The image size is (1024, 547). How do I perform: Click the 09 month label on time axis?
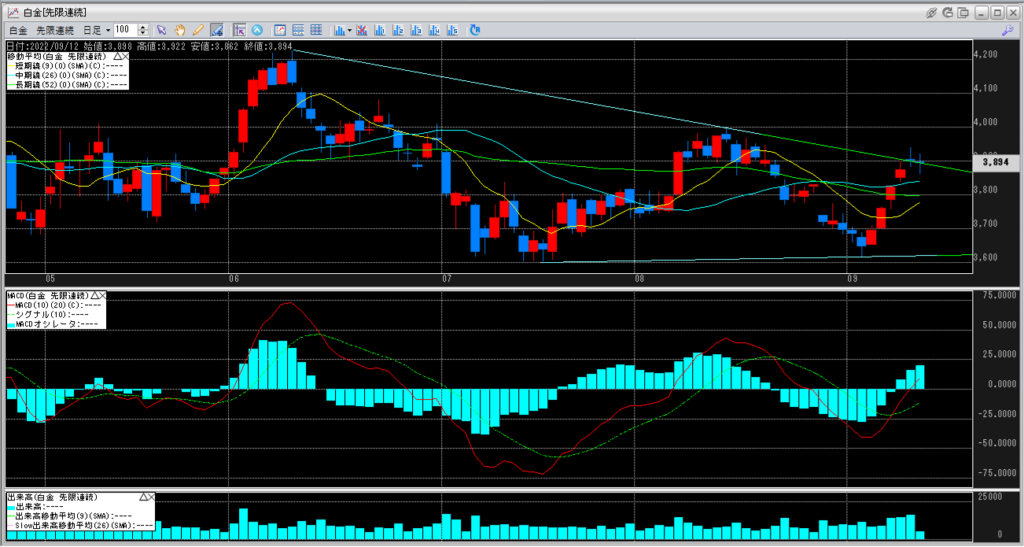point(852,279)
